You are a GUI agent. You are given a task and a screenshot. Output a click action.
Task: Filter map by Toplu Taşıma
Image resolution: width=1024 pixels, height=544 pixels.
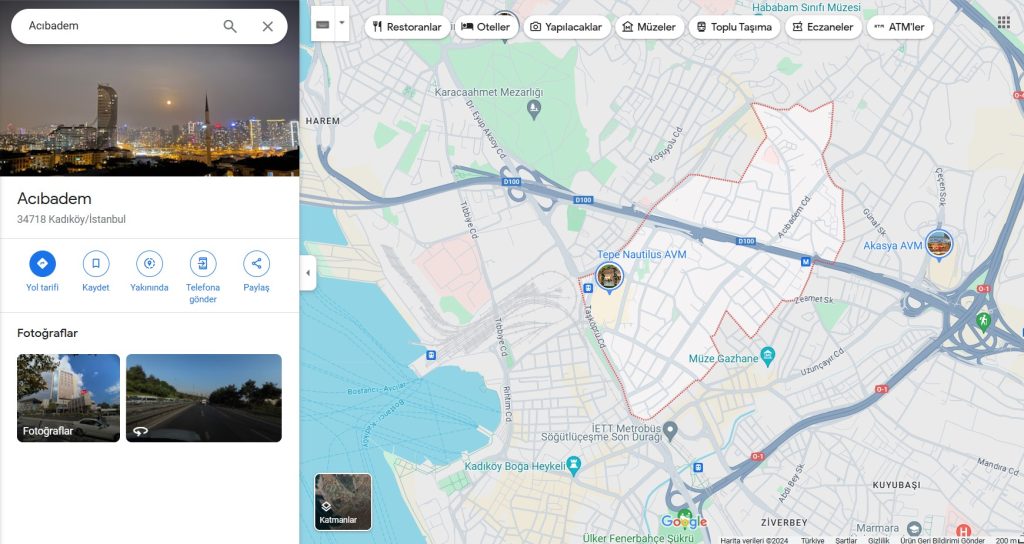(x=734, y=27)
